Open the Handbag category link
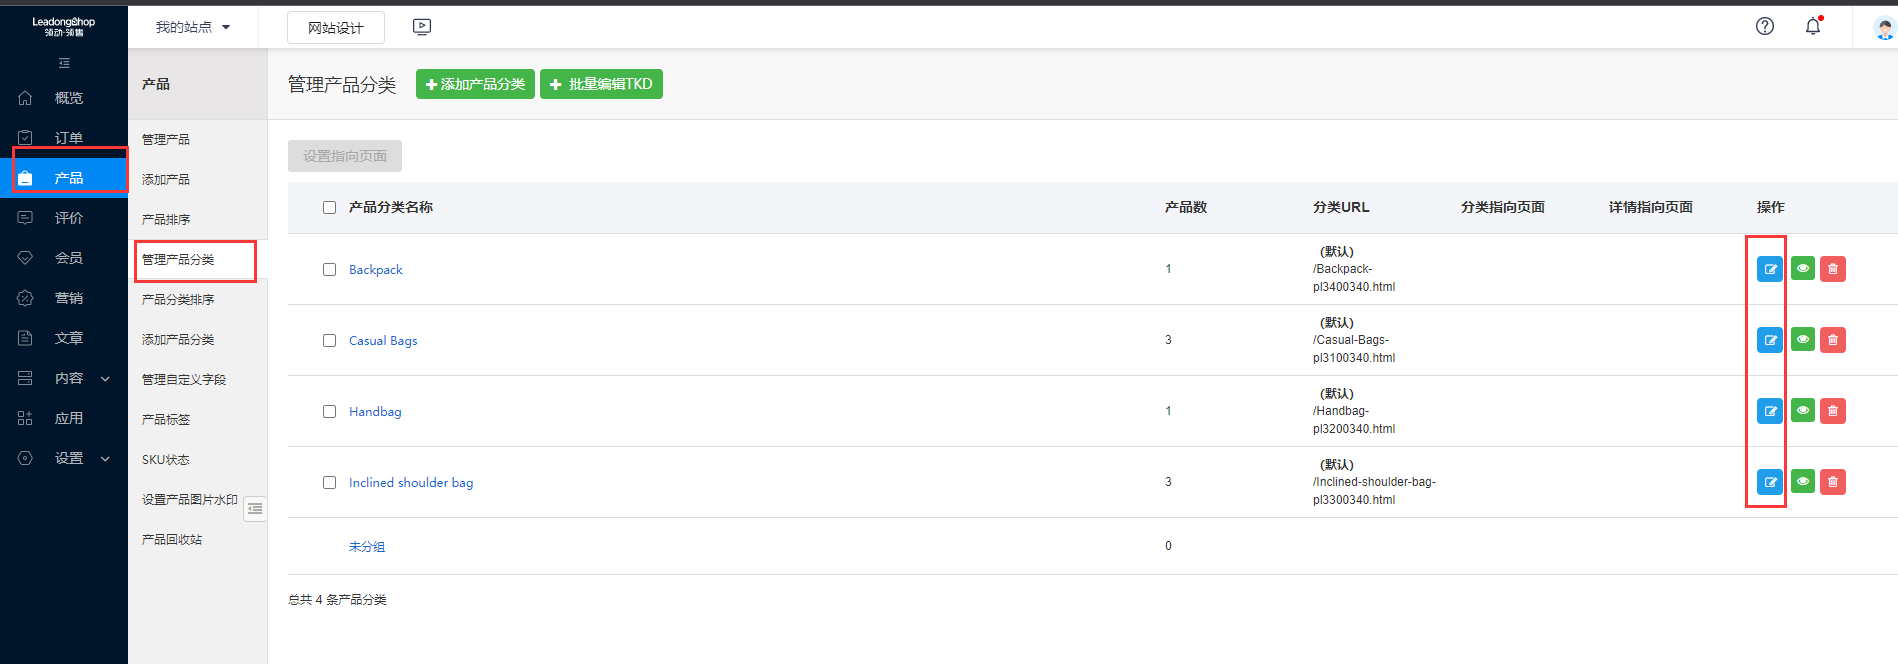Viewport: 1898px width, 664px height. click(x=375, y=412)
